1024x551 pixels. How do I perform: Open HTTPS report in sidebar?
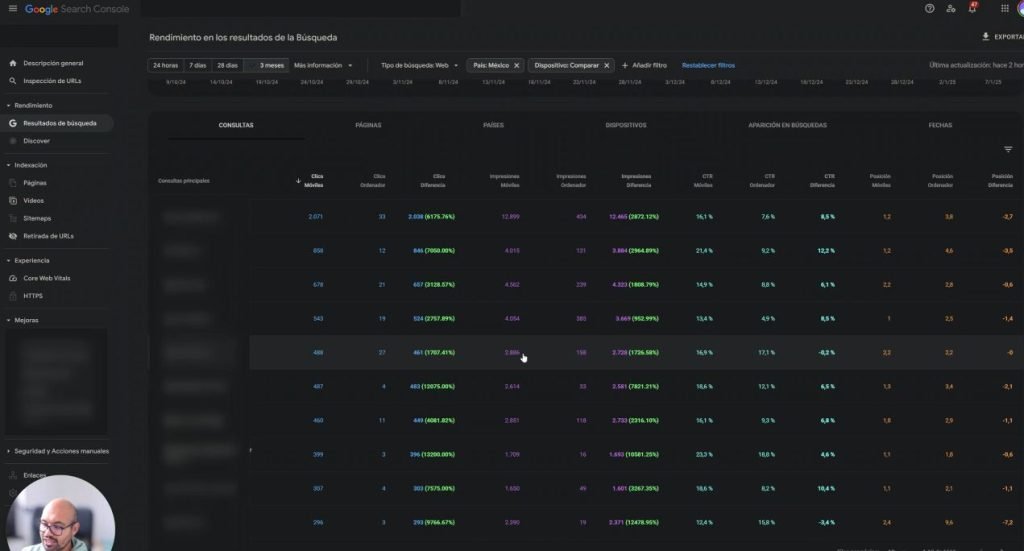tap(33, 296)
